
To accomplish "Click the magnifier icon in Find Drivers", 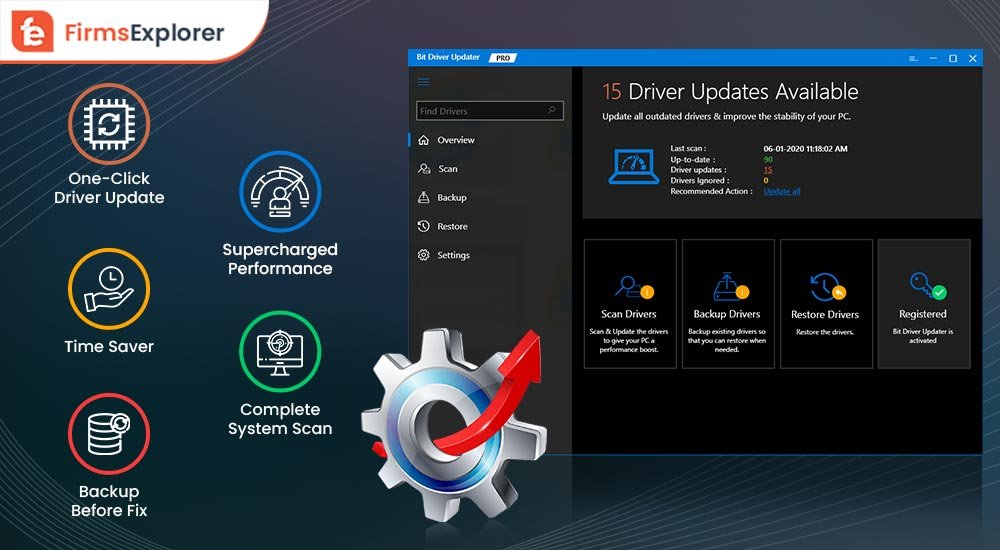I will coord(552,110).
